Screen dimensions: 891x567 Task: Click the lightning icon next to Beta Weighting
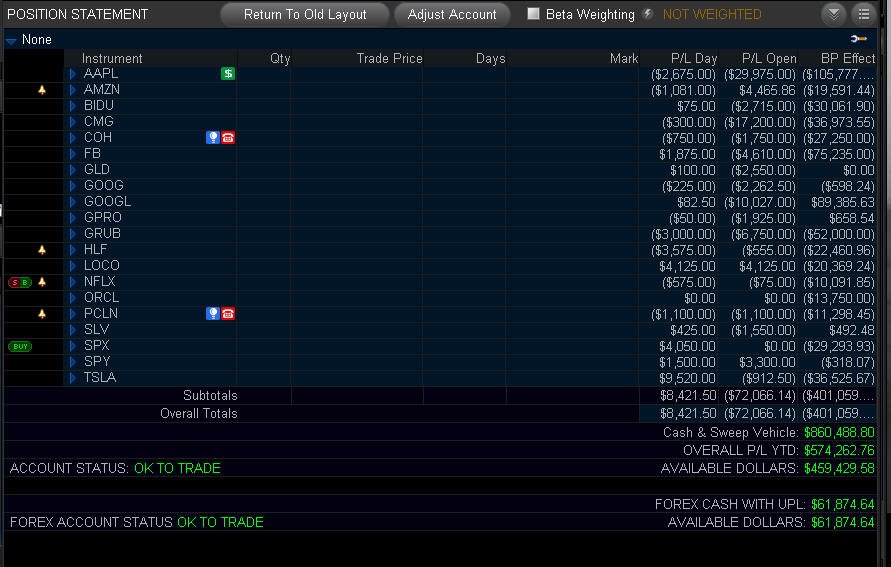(x=647, y=14)
